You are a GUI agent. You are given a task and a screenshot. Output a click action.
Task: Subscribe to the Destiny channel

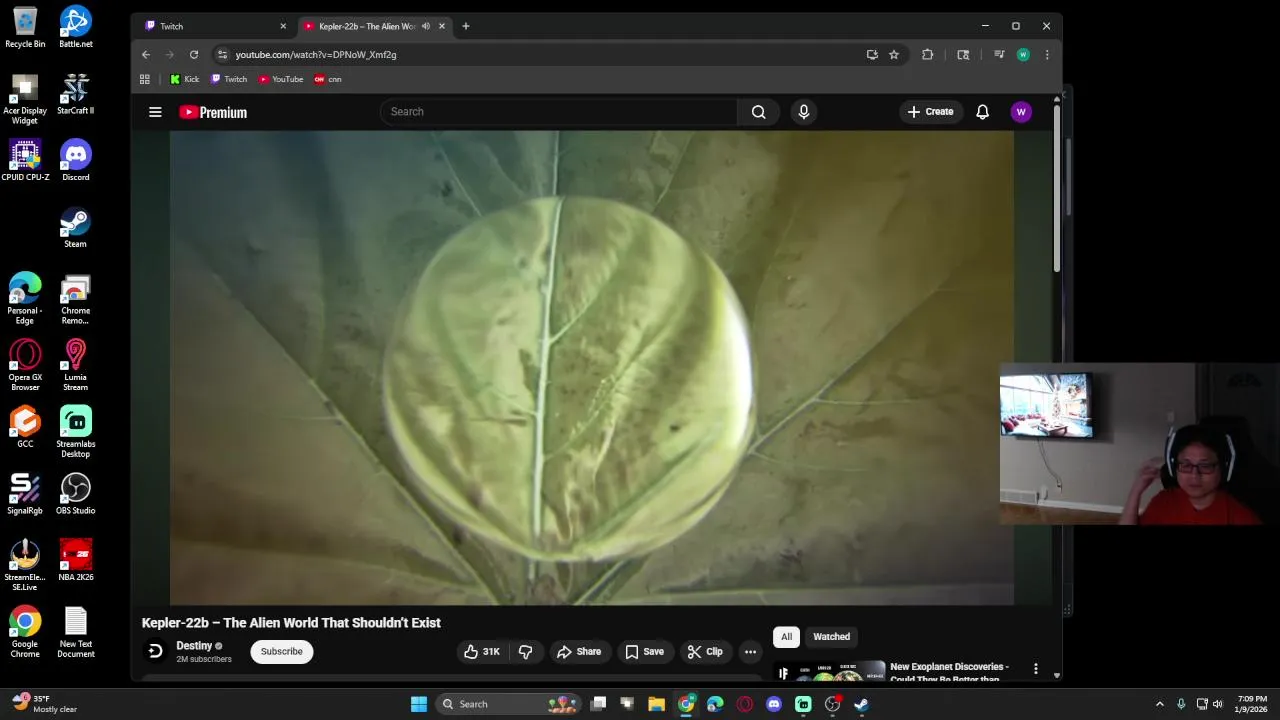[x=281, y=651]
